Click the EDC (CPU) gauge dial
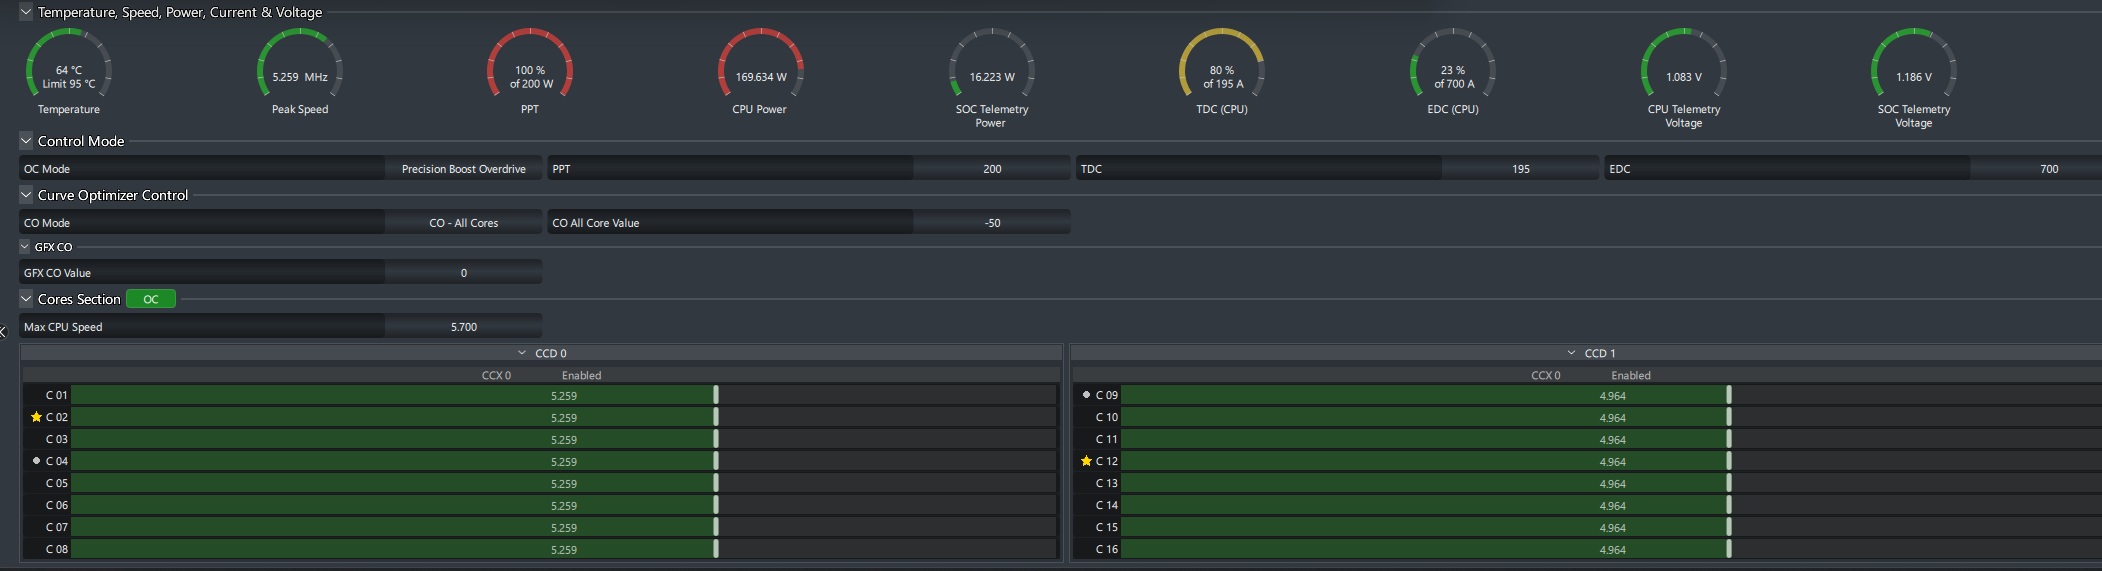 [1453, 64]
